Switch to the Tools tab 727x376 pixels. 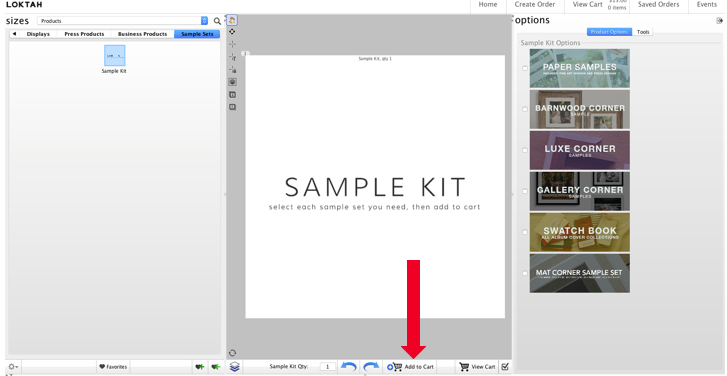[x=643, y=32]
